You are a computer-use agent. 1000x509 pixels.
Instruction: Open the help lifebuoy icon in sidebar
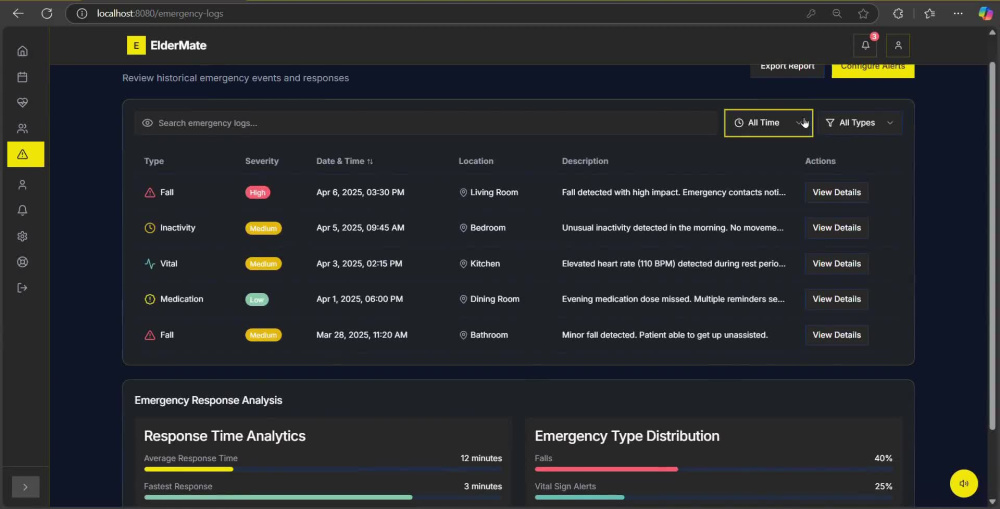click(x=22, y=262)
